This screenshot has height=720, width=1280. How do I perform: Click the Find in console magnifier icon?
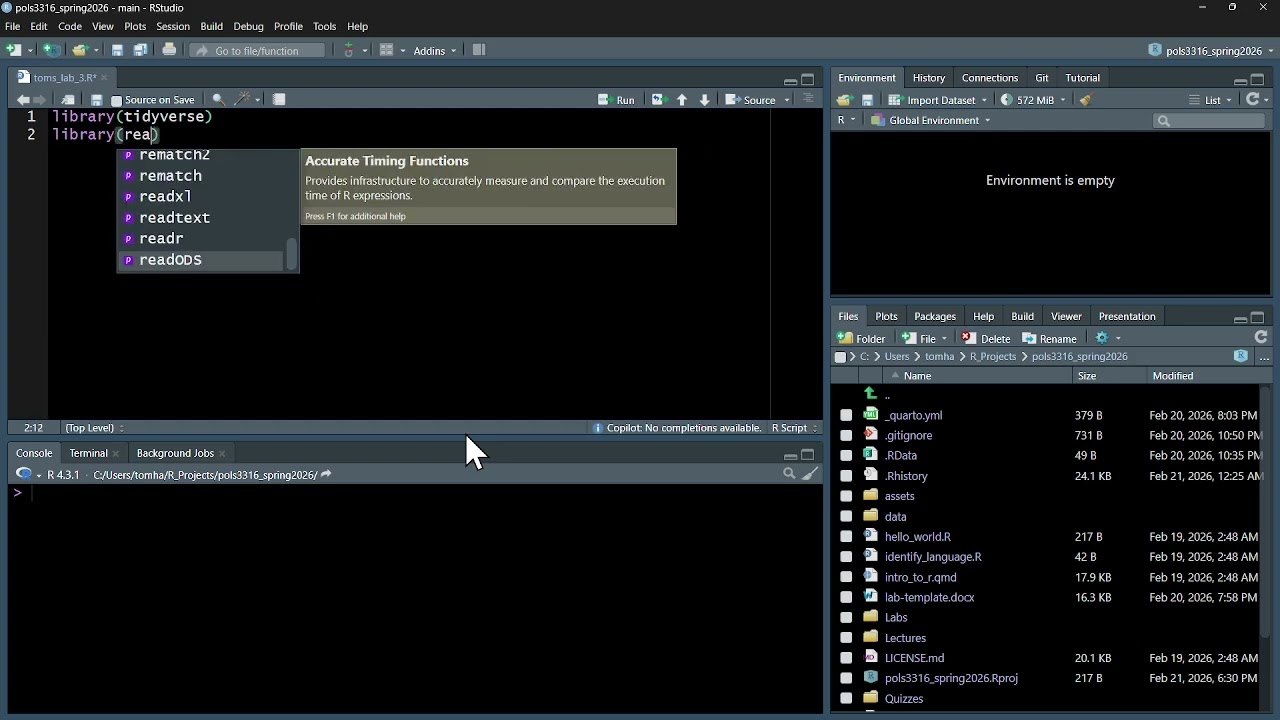(x=789, y=474)
